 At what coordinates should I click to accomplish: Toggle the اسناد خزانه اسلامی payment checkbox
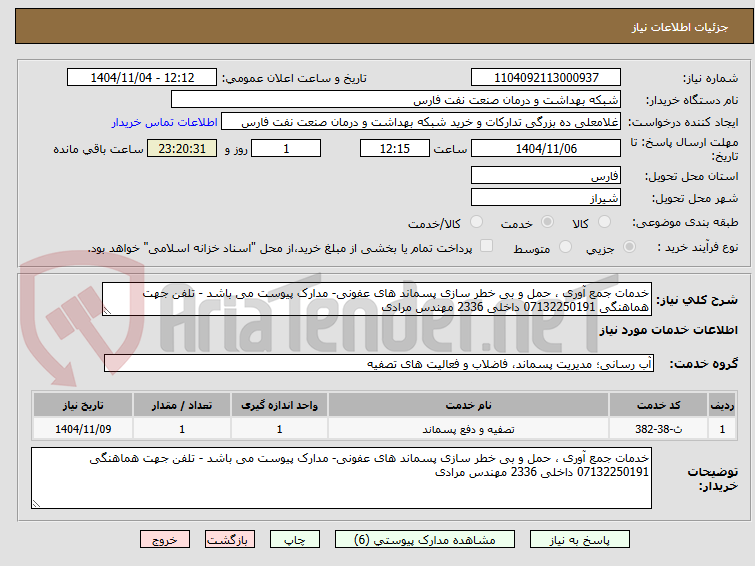(x=487, y=246)
